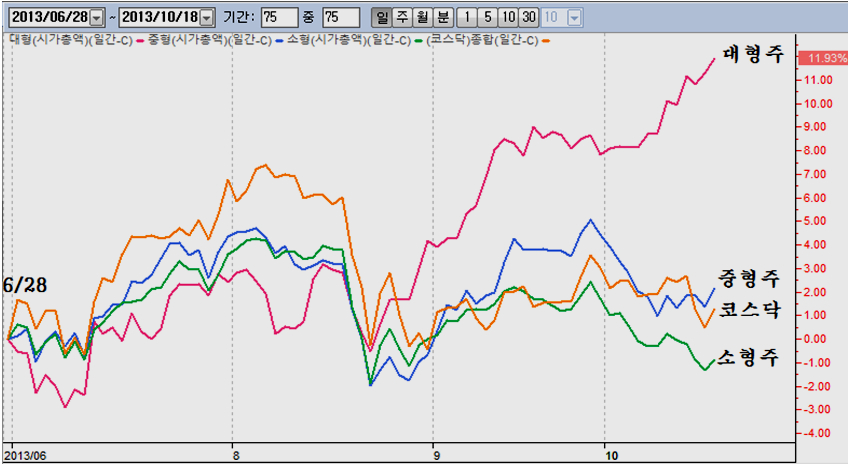Click the pink 대형(시가총액) legend marker
The width and height of the screenshot is (848, 464).
tap(137, 40)
